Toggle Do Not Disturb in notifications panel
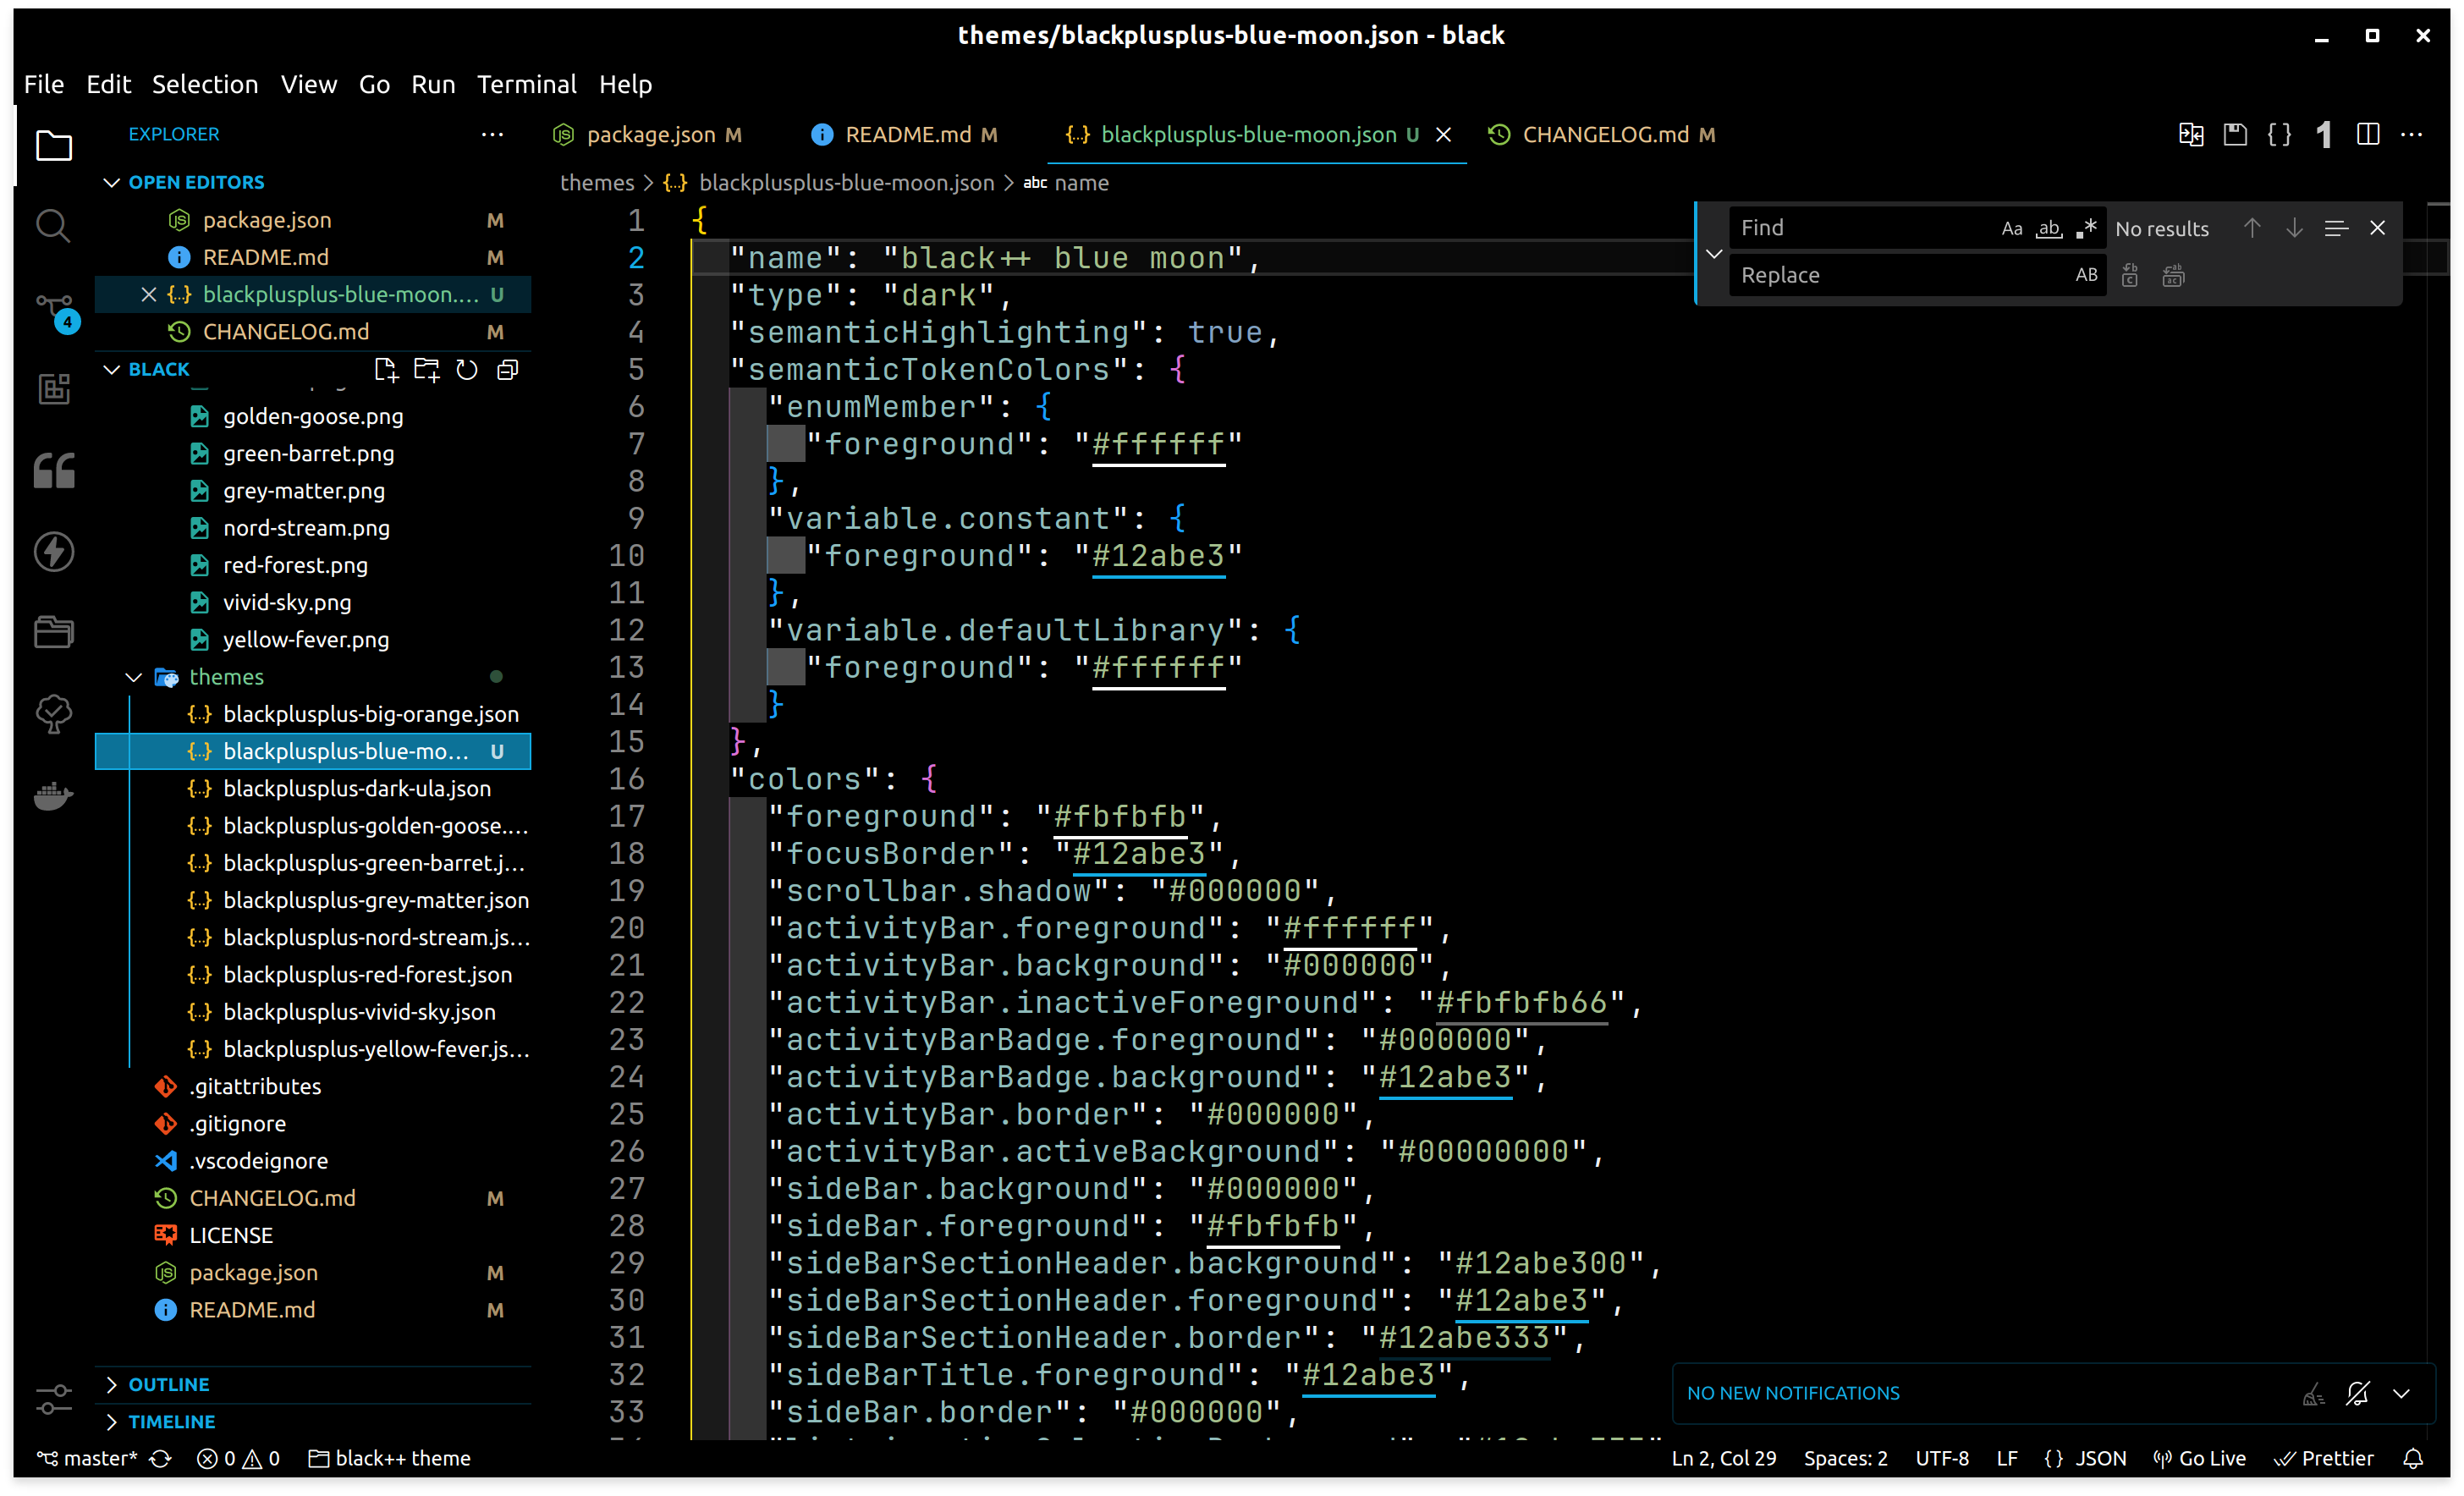 point(2357,1393)
